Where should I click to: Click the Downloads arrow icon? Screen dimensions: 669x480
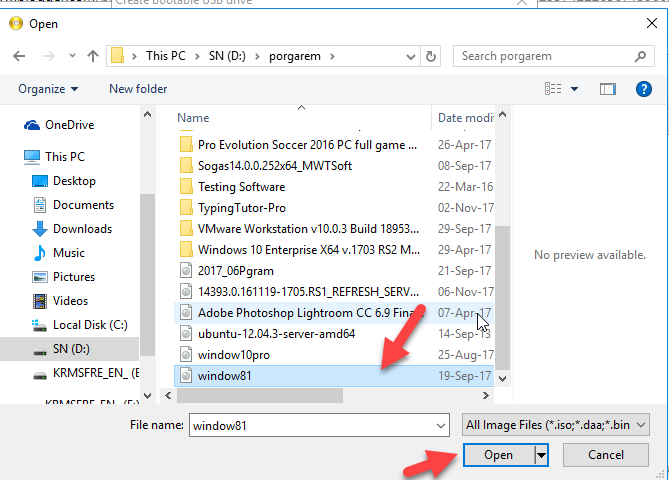(x=40, y=229)
